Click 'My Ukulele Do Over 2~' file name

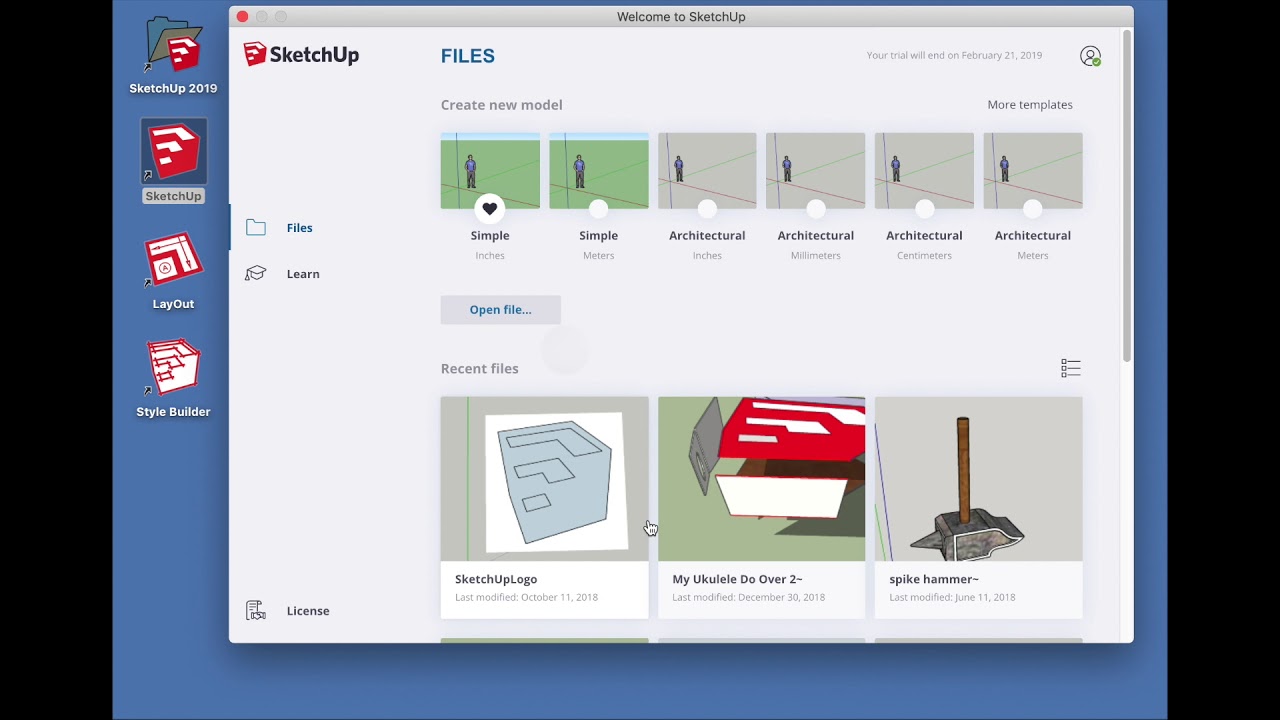point(737,579)
